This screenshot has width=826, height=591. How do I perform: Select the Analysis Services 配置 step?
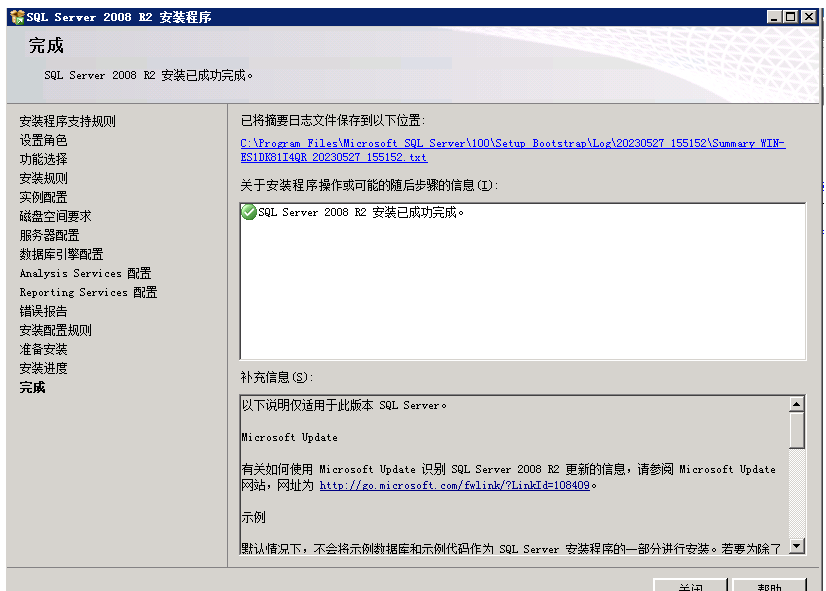pos(85,273)
